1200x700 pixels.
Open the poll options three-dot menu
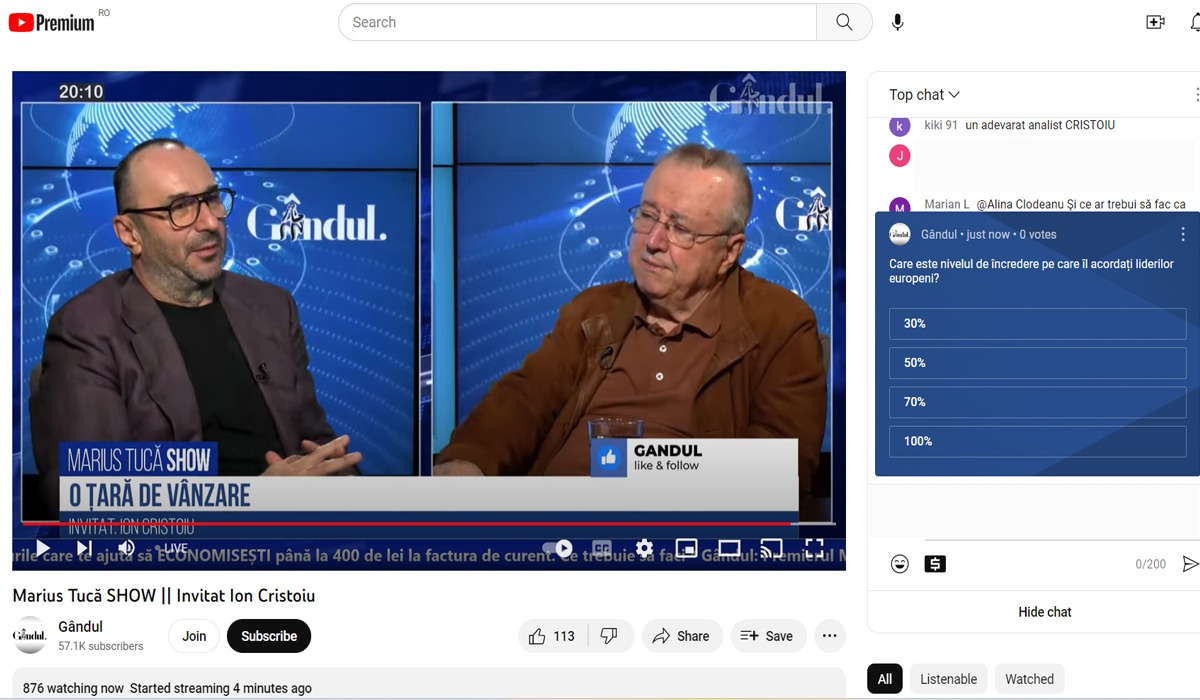tap(1183, 234)
